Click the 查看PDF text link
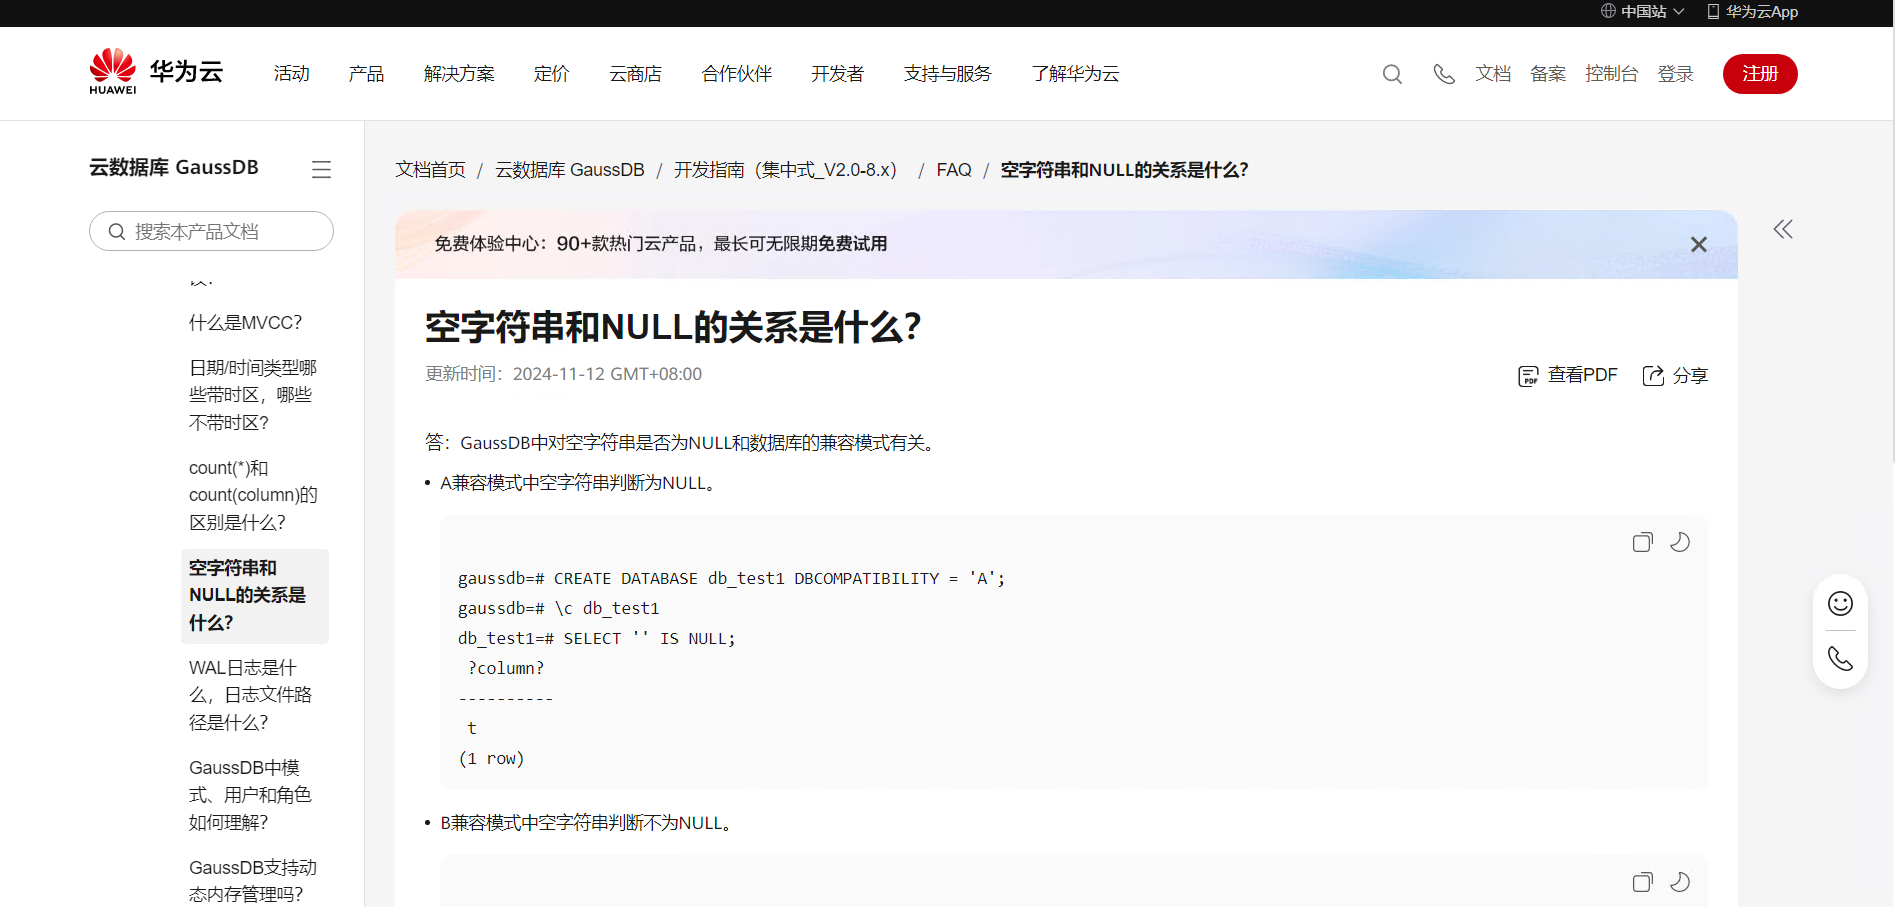 click(x=1582, y=375)
